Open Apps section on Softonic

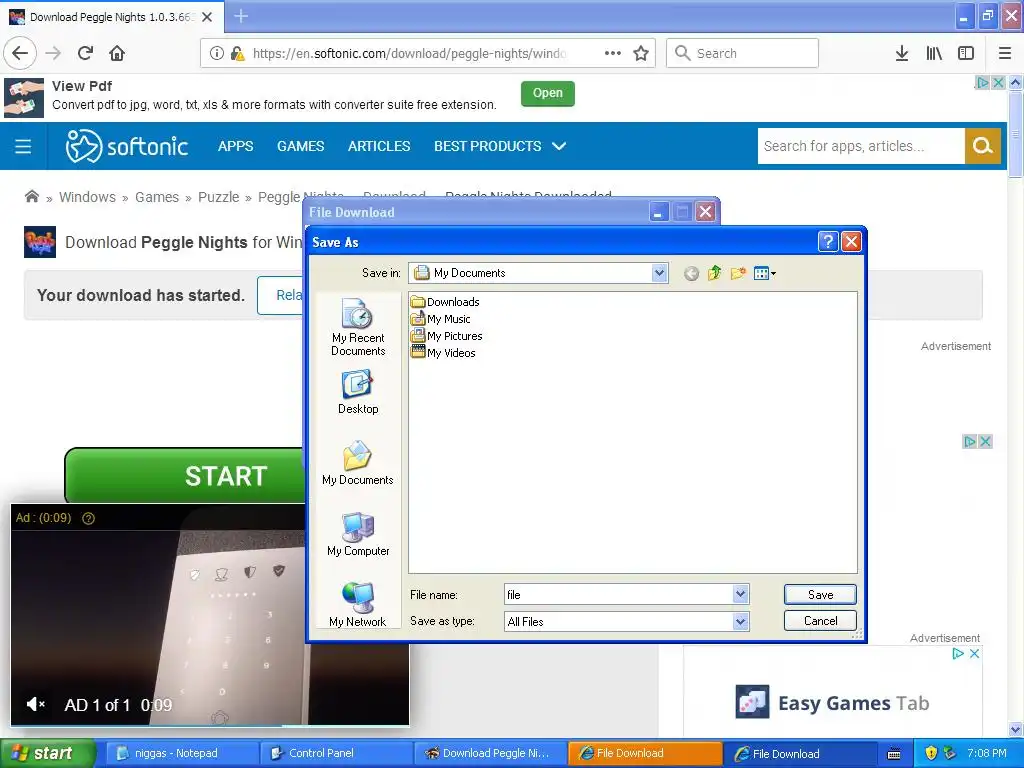[x=236, y=146]
